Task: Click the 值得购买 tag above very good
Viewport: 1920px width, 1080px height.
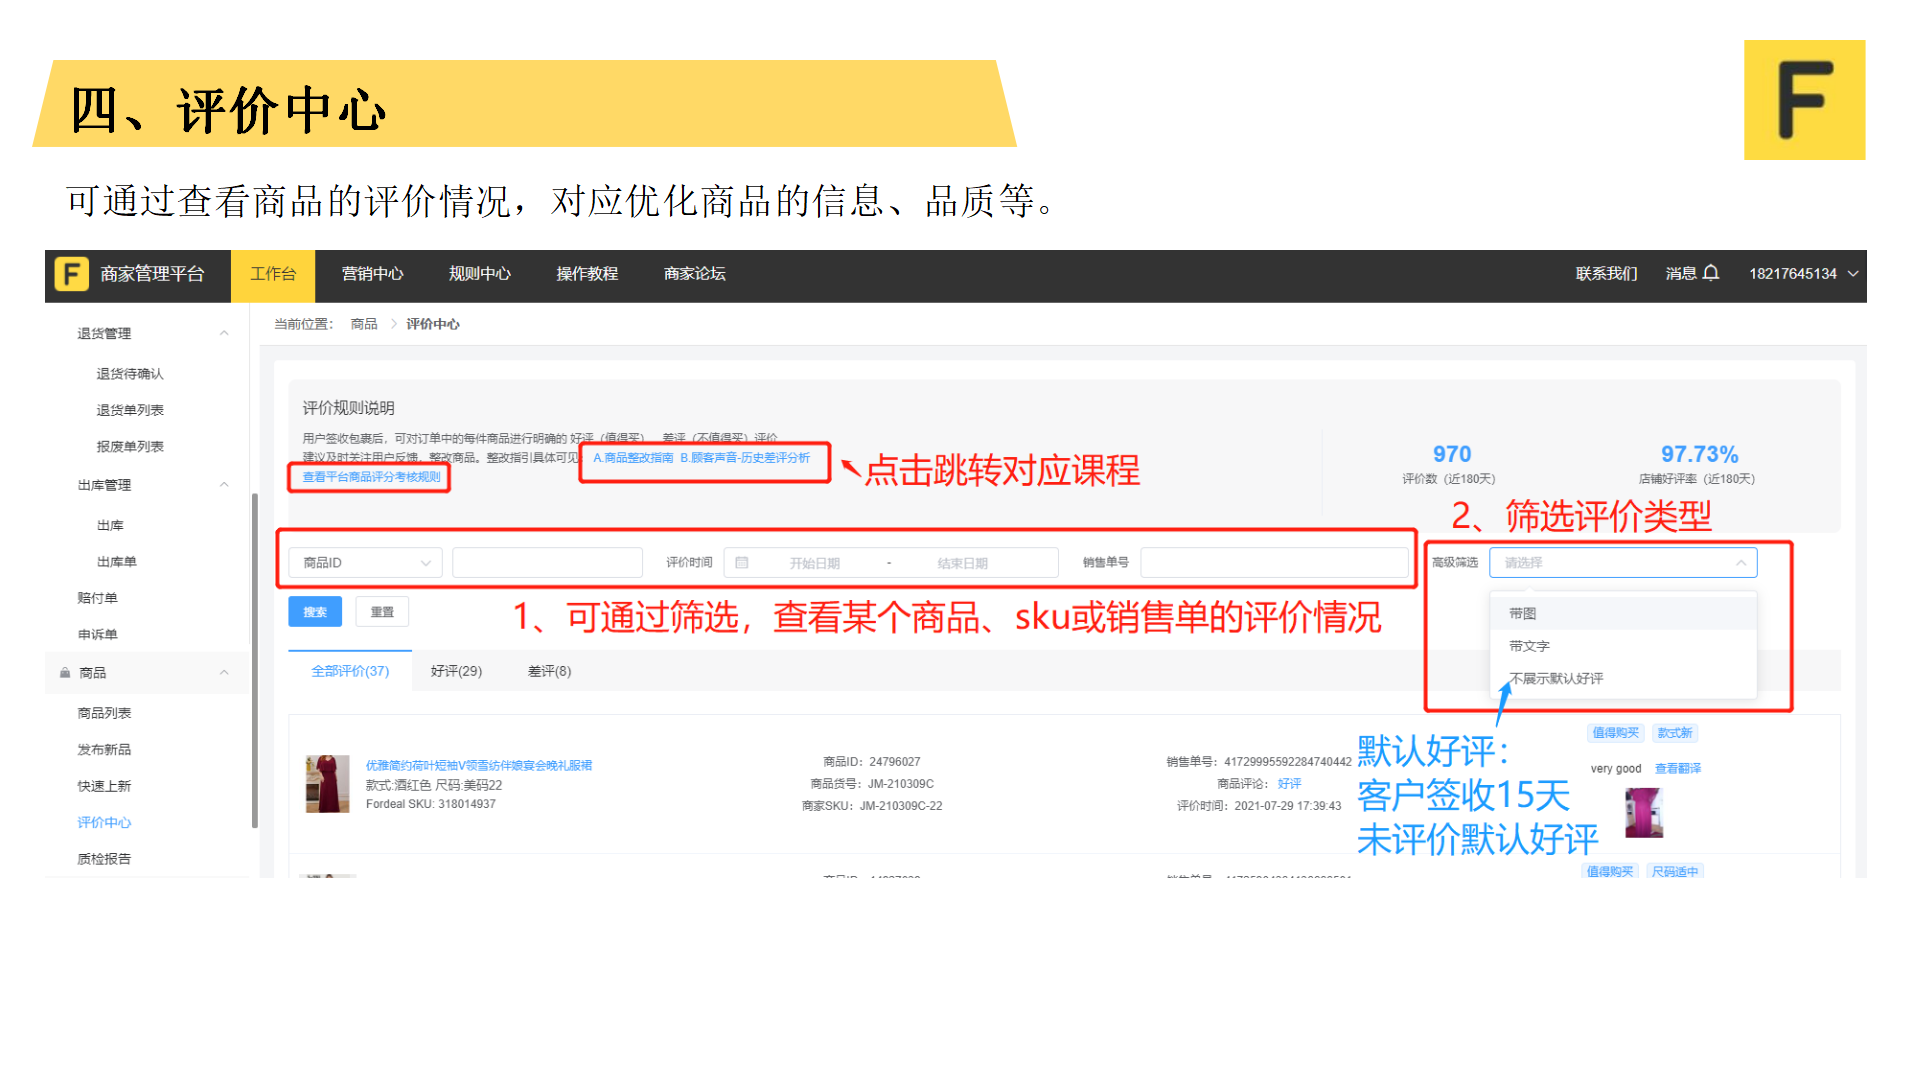Action: click(x=1615, y=733)
